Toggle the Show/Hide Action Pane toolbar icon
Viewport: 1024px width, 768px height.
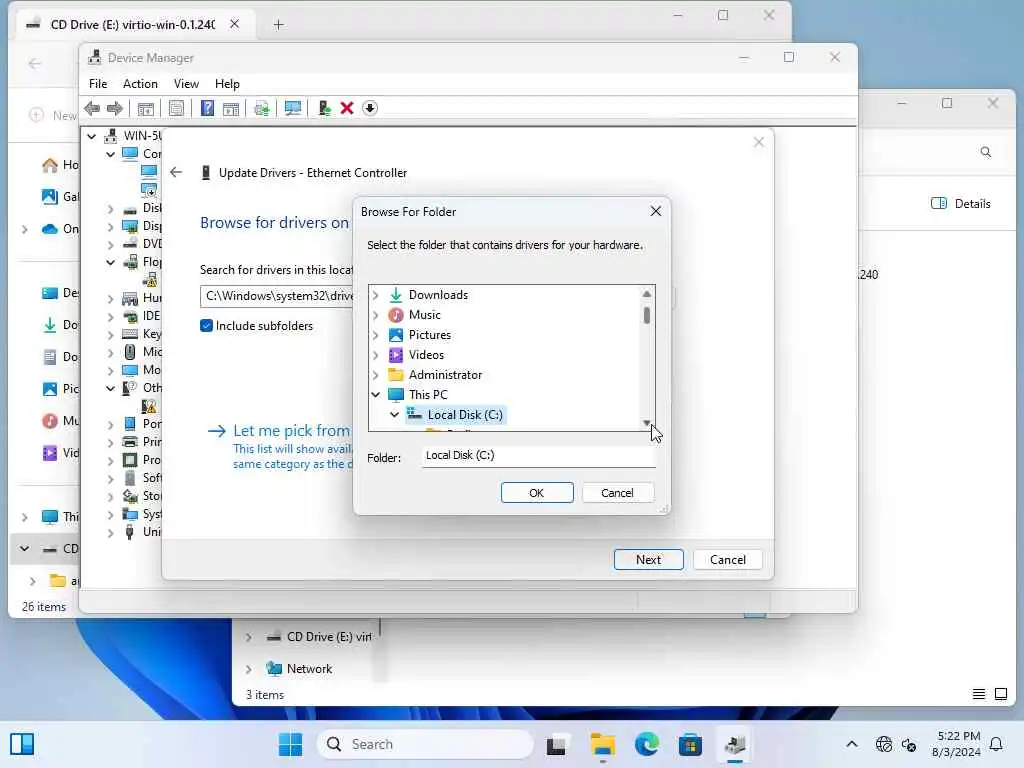coord(231,108)
